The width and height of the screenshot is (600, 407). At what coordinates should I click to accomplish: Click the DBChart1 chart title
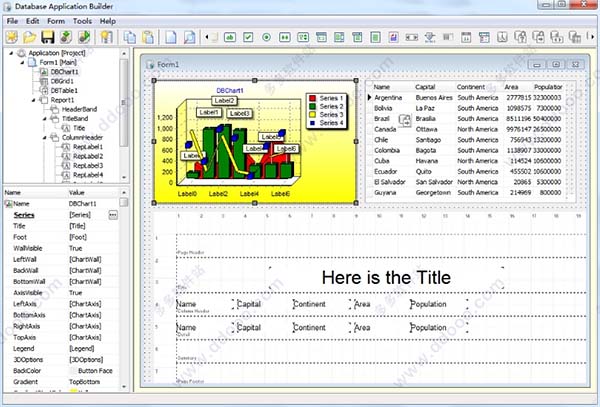pos(230,91)
